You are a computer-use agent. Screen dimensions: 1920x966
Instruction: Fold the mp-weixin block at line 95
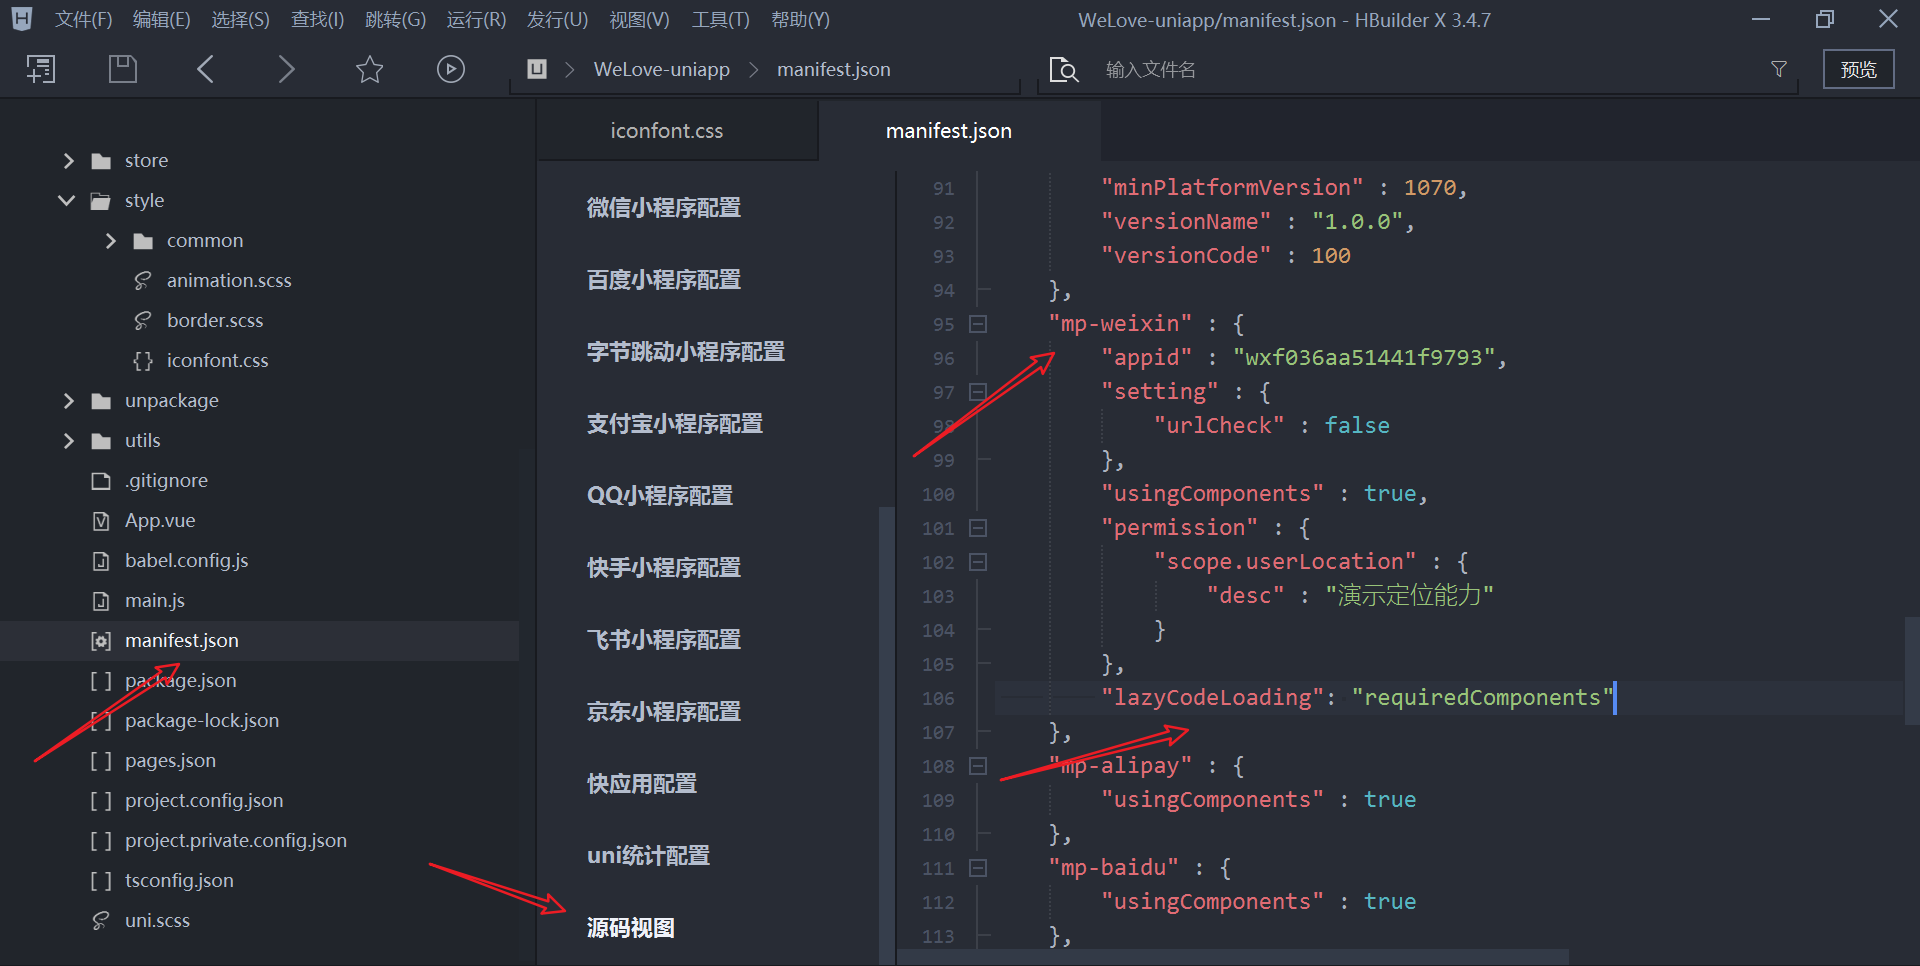point(978,324)
